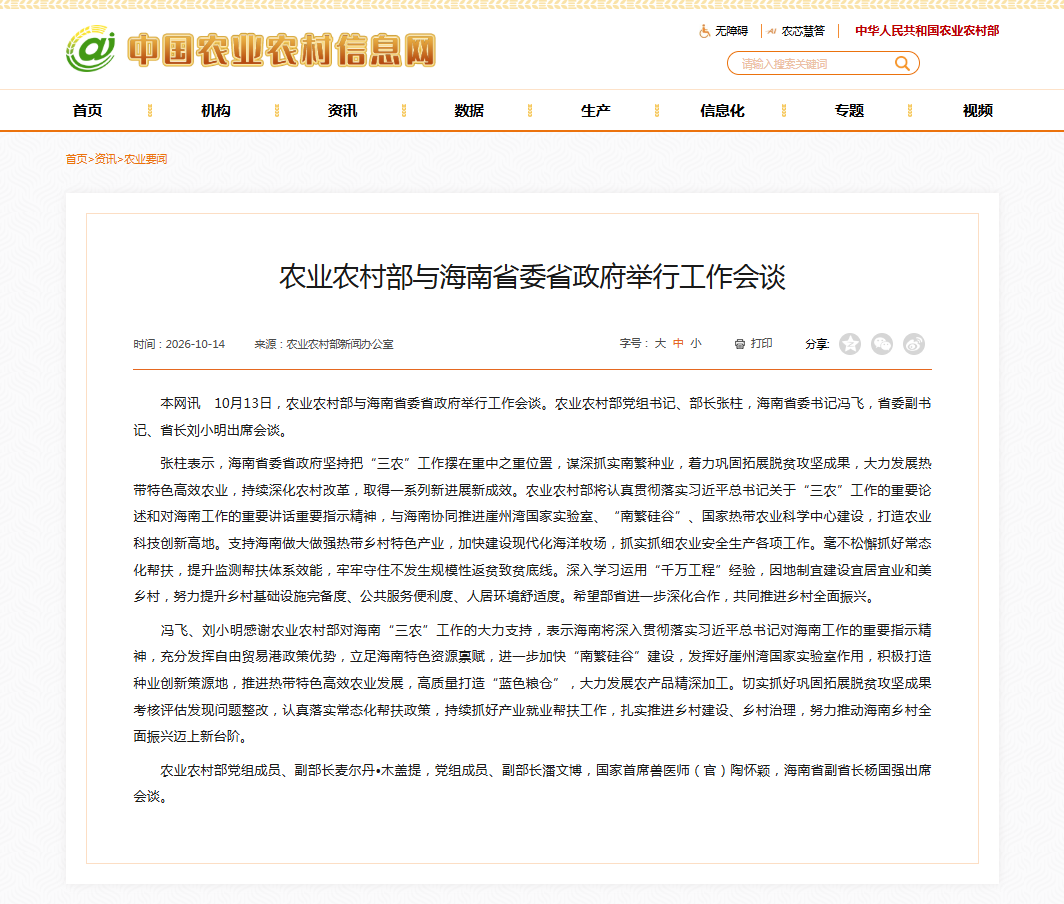
Task: Click the date text 时间：2026-10-14
Action: tap(179, 344)
